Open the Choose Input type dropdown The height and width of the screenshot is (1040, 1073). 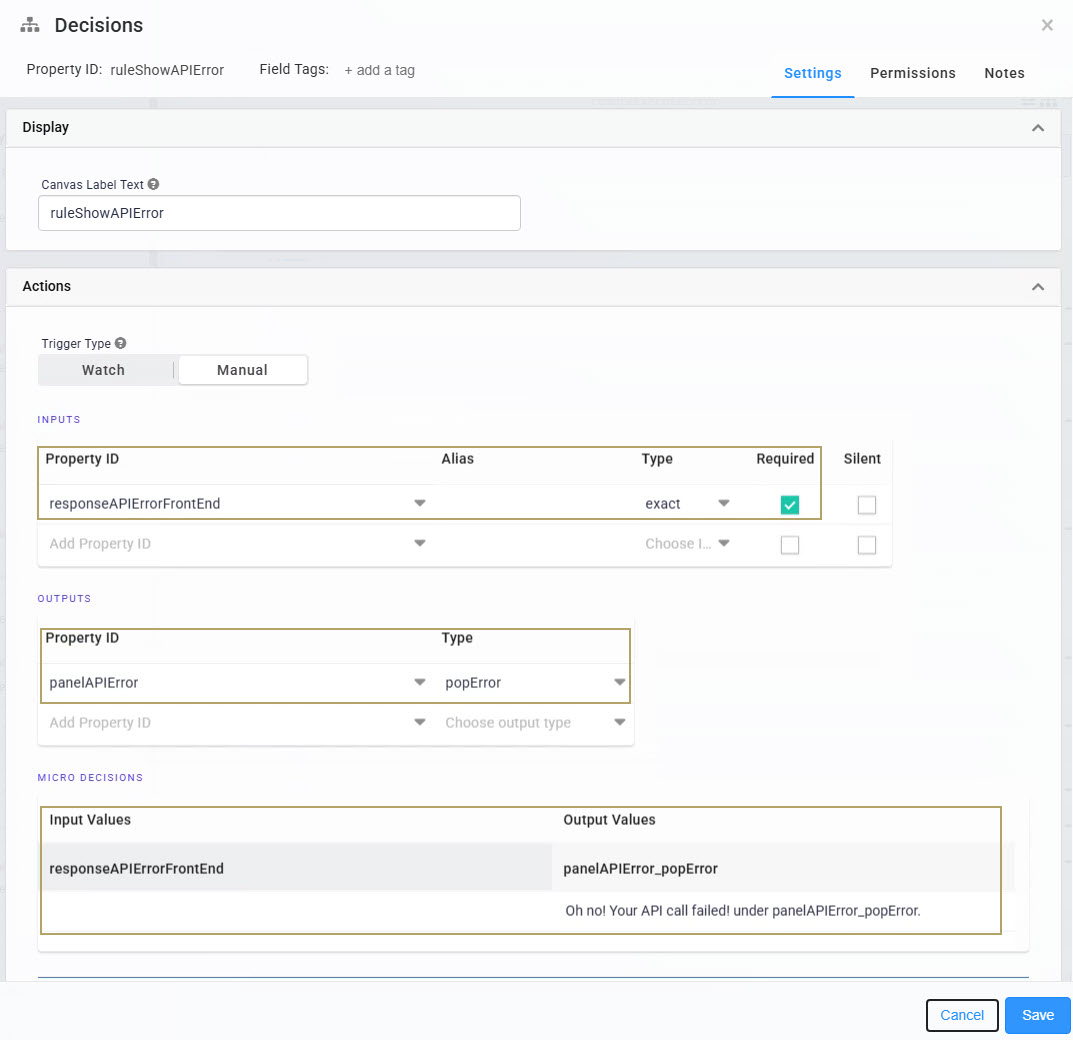(723, 543)
